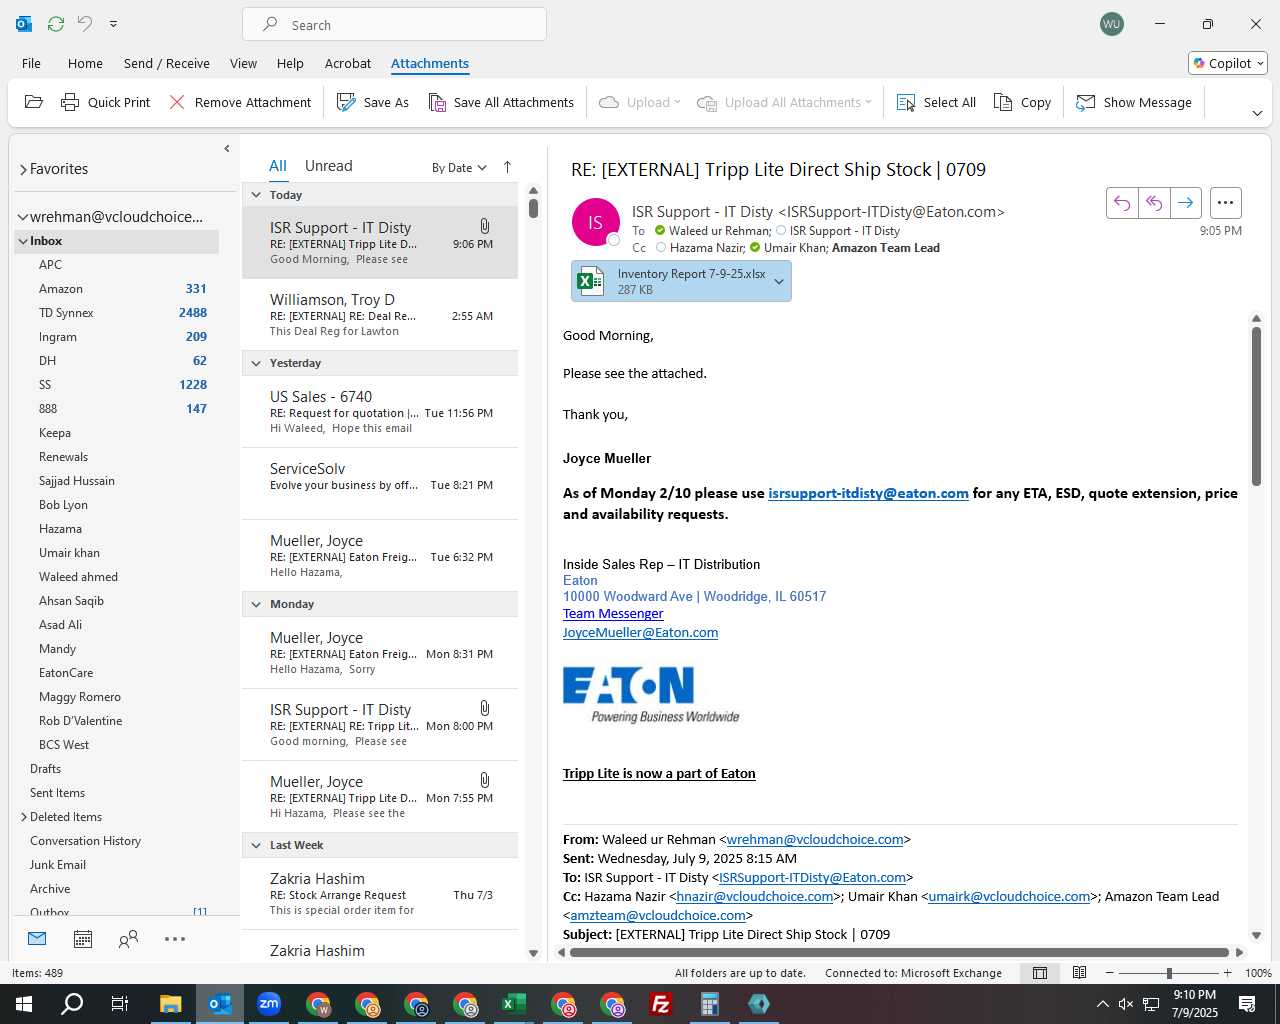Expand the Deleted Items folder
The height and width of the screenshot is (1024, 1280).
coord(24,817)
